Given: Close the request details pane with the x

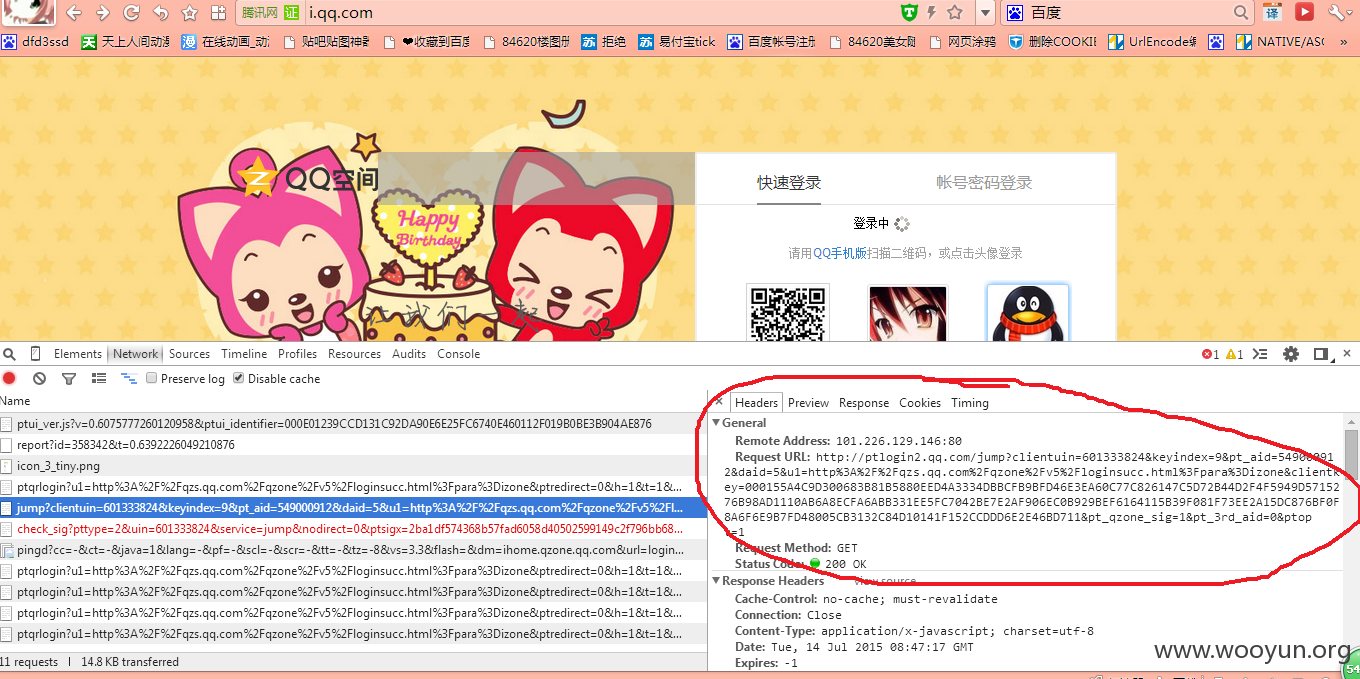Looking at the screenshot, I should click(x=719, y=402).
